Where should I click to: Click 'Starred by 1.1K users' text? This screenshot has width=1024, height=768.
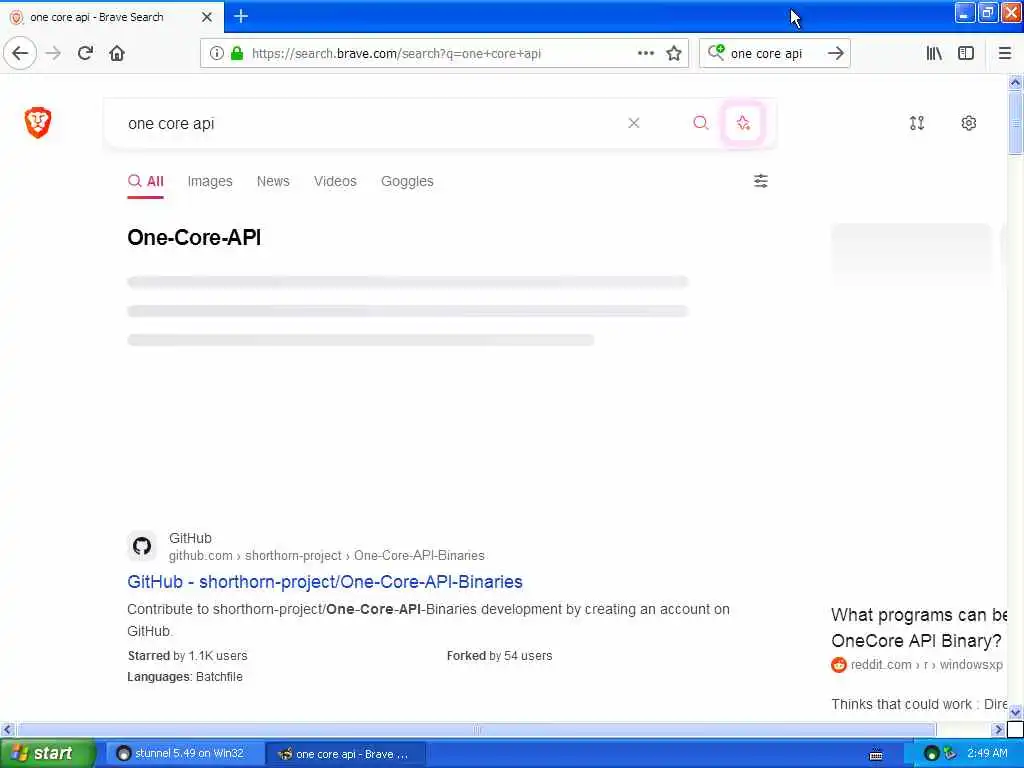(x=187, y=656)
